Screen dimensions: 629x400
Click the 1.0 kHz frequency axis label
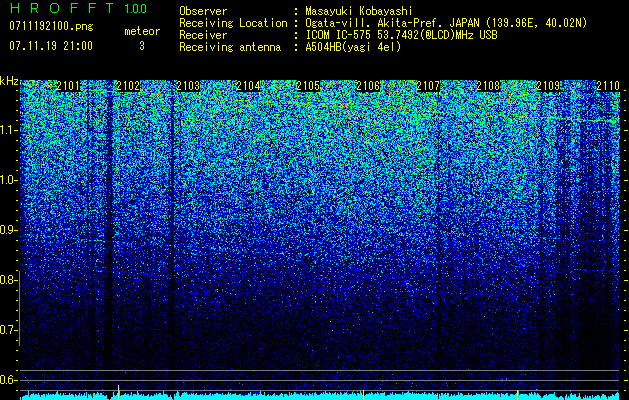(7, 180)
